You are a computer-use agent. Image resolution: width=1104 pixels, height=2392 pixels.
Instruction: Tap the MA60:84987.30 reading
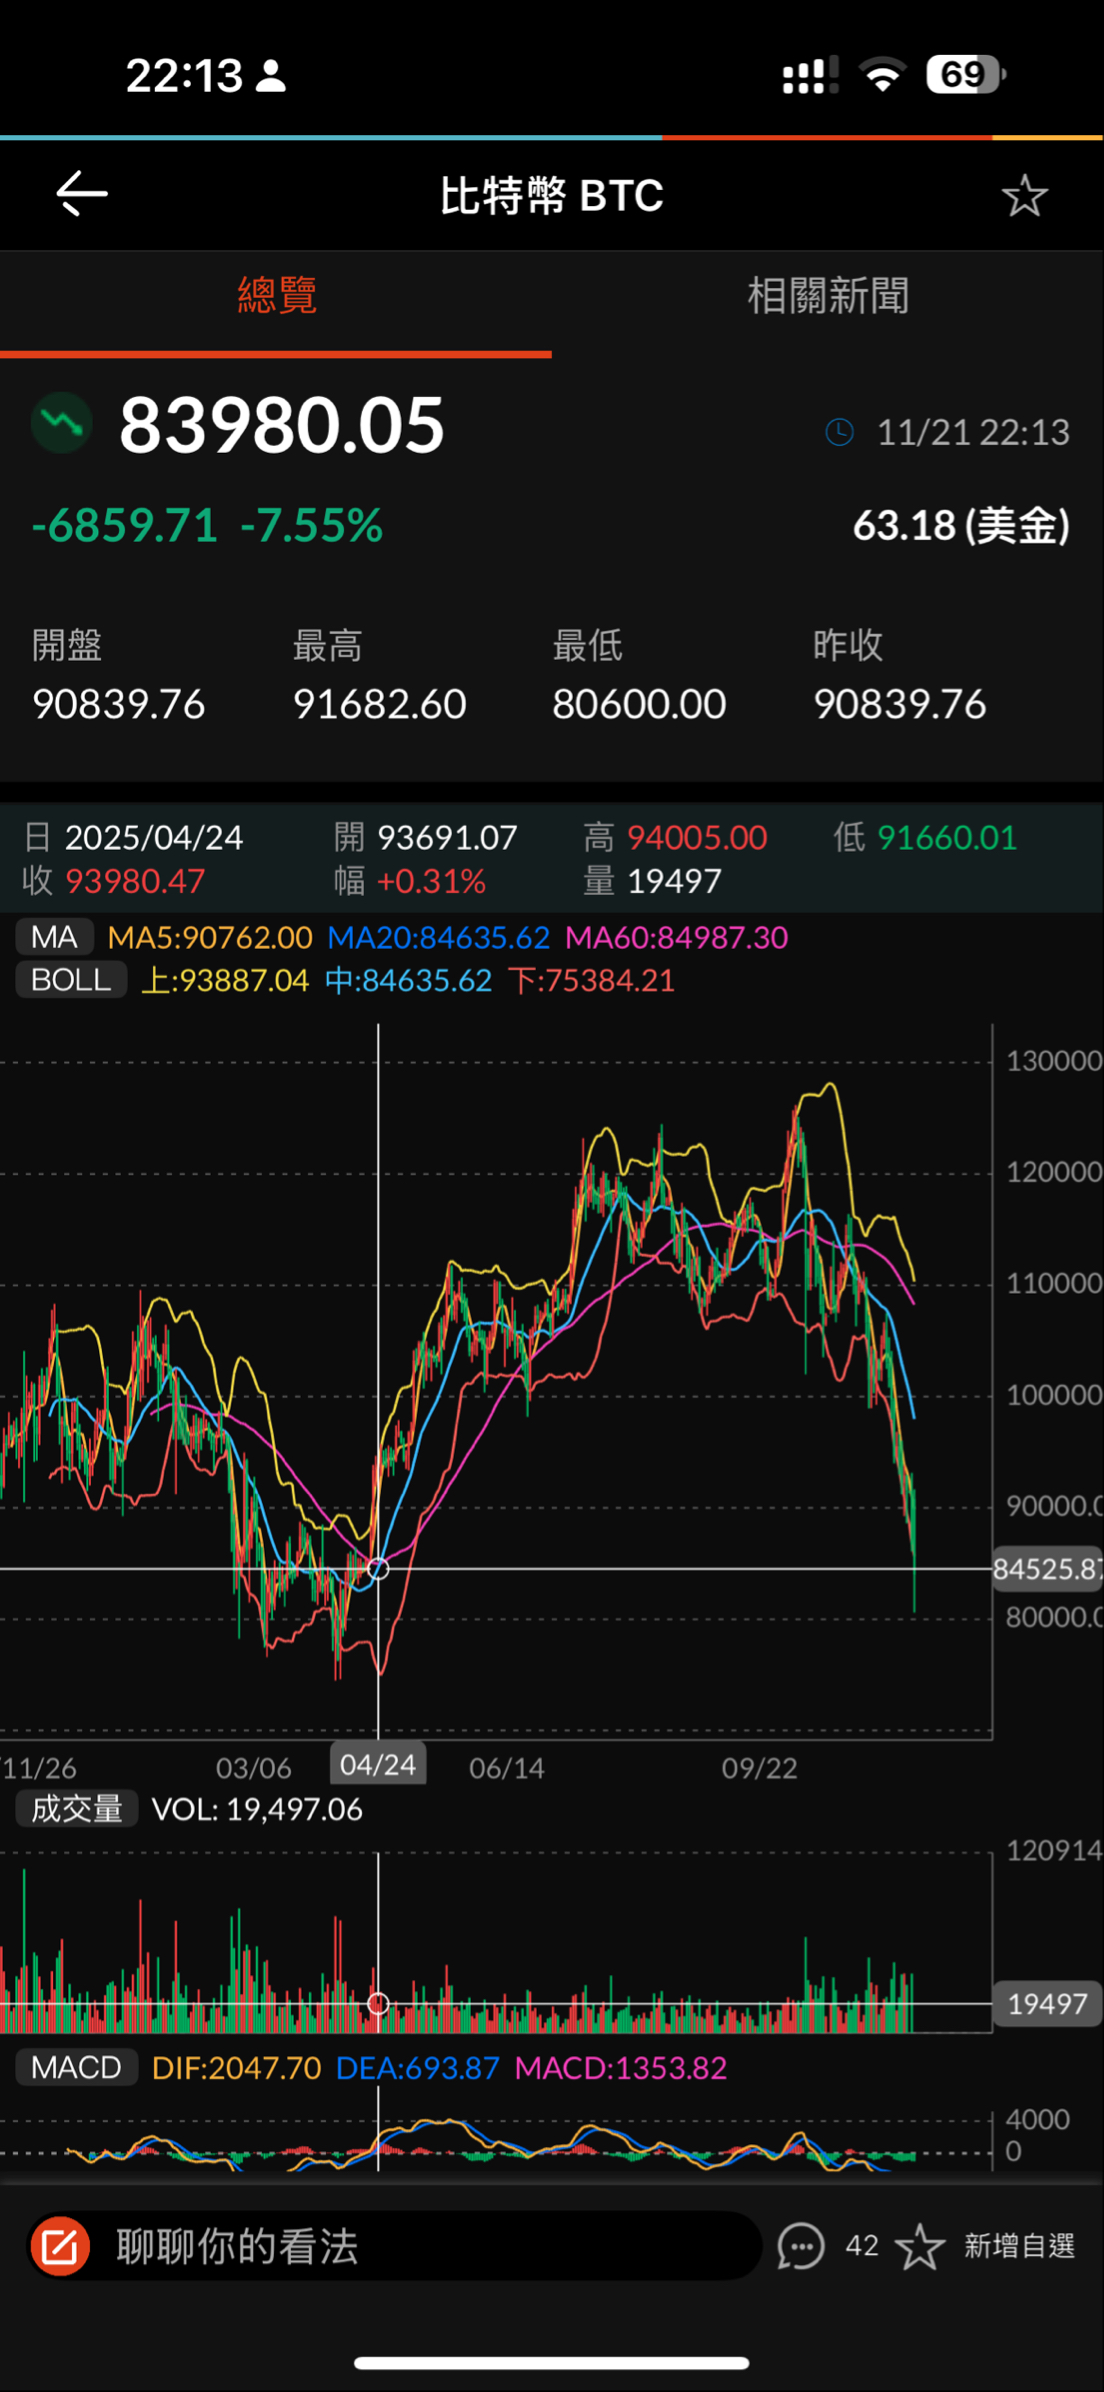(x=677, y=937)
